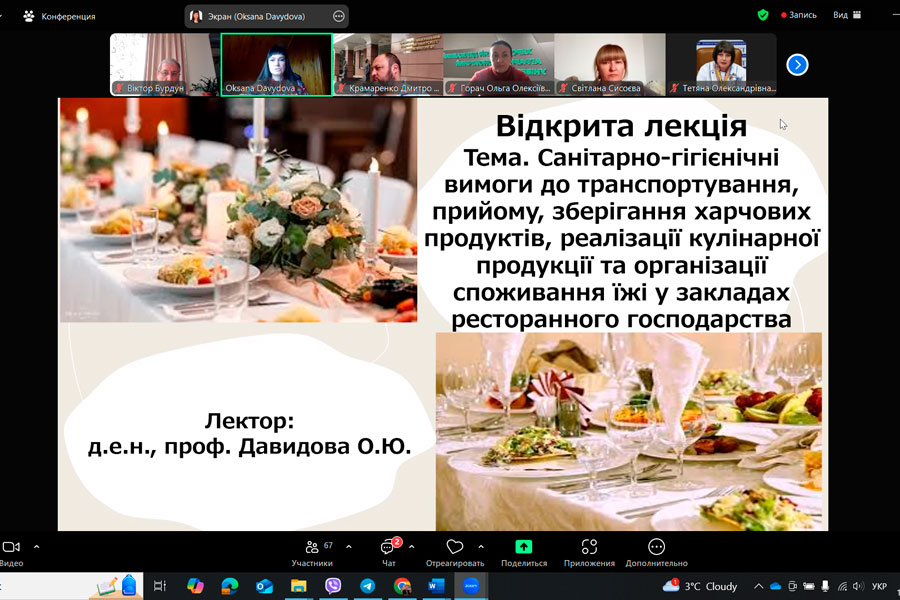
Task: Open more options on screen share tab
Action: point(339,17)
